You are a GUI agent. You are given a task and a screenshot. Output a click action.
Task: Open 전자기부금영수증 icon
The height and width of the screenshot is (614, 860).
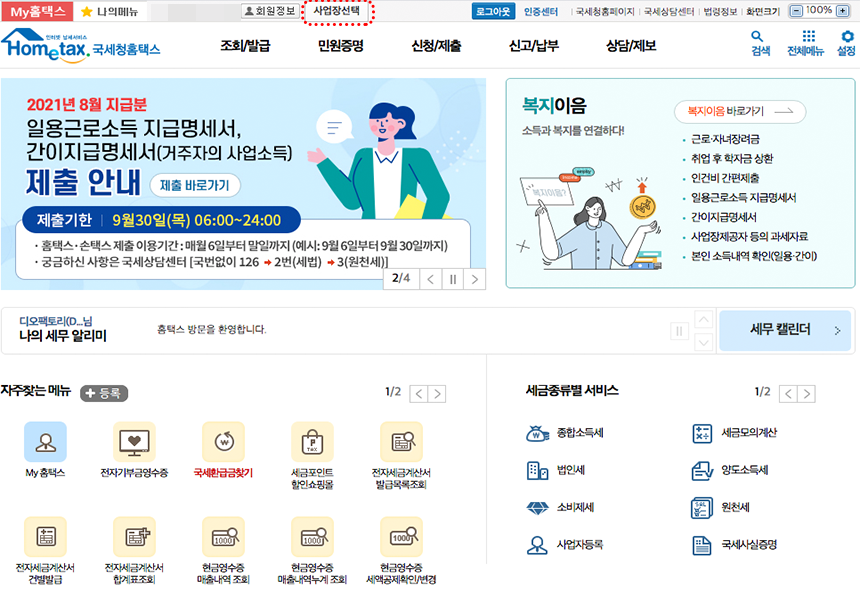point(134,442)
